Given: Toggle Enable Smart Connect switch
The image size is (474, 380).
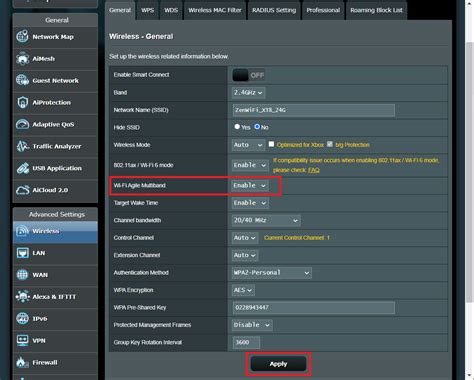Looking at the screenshot, I should coord(249,75).
